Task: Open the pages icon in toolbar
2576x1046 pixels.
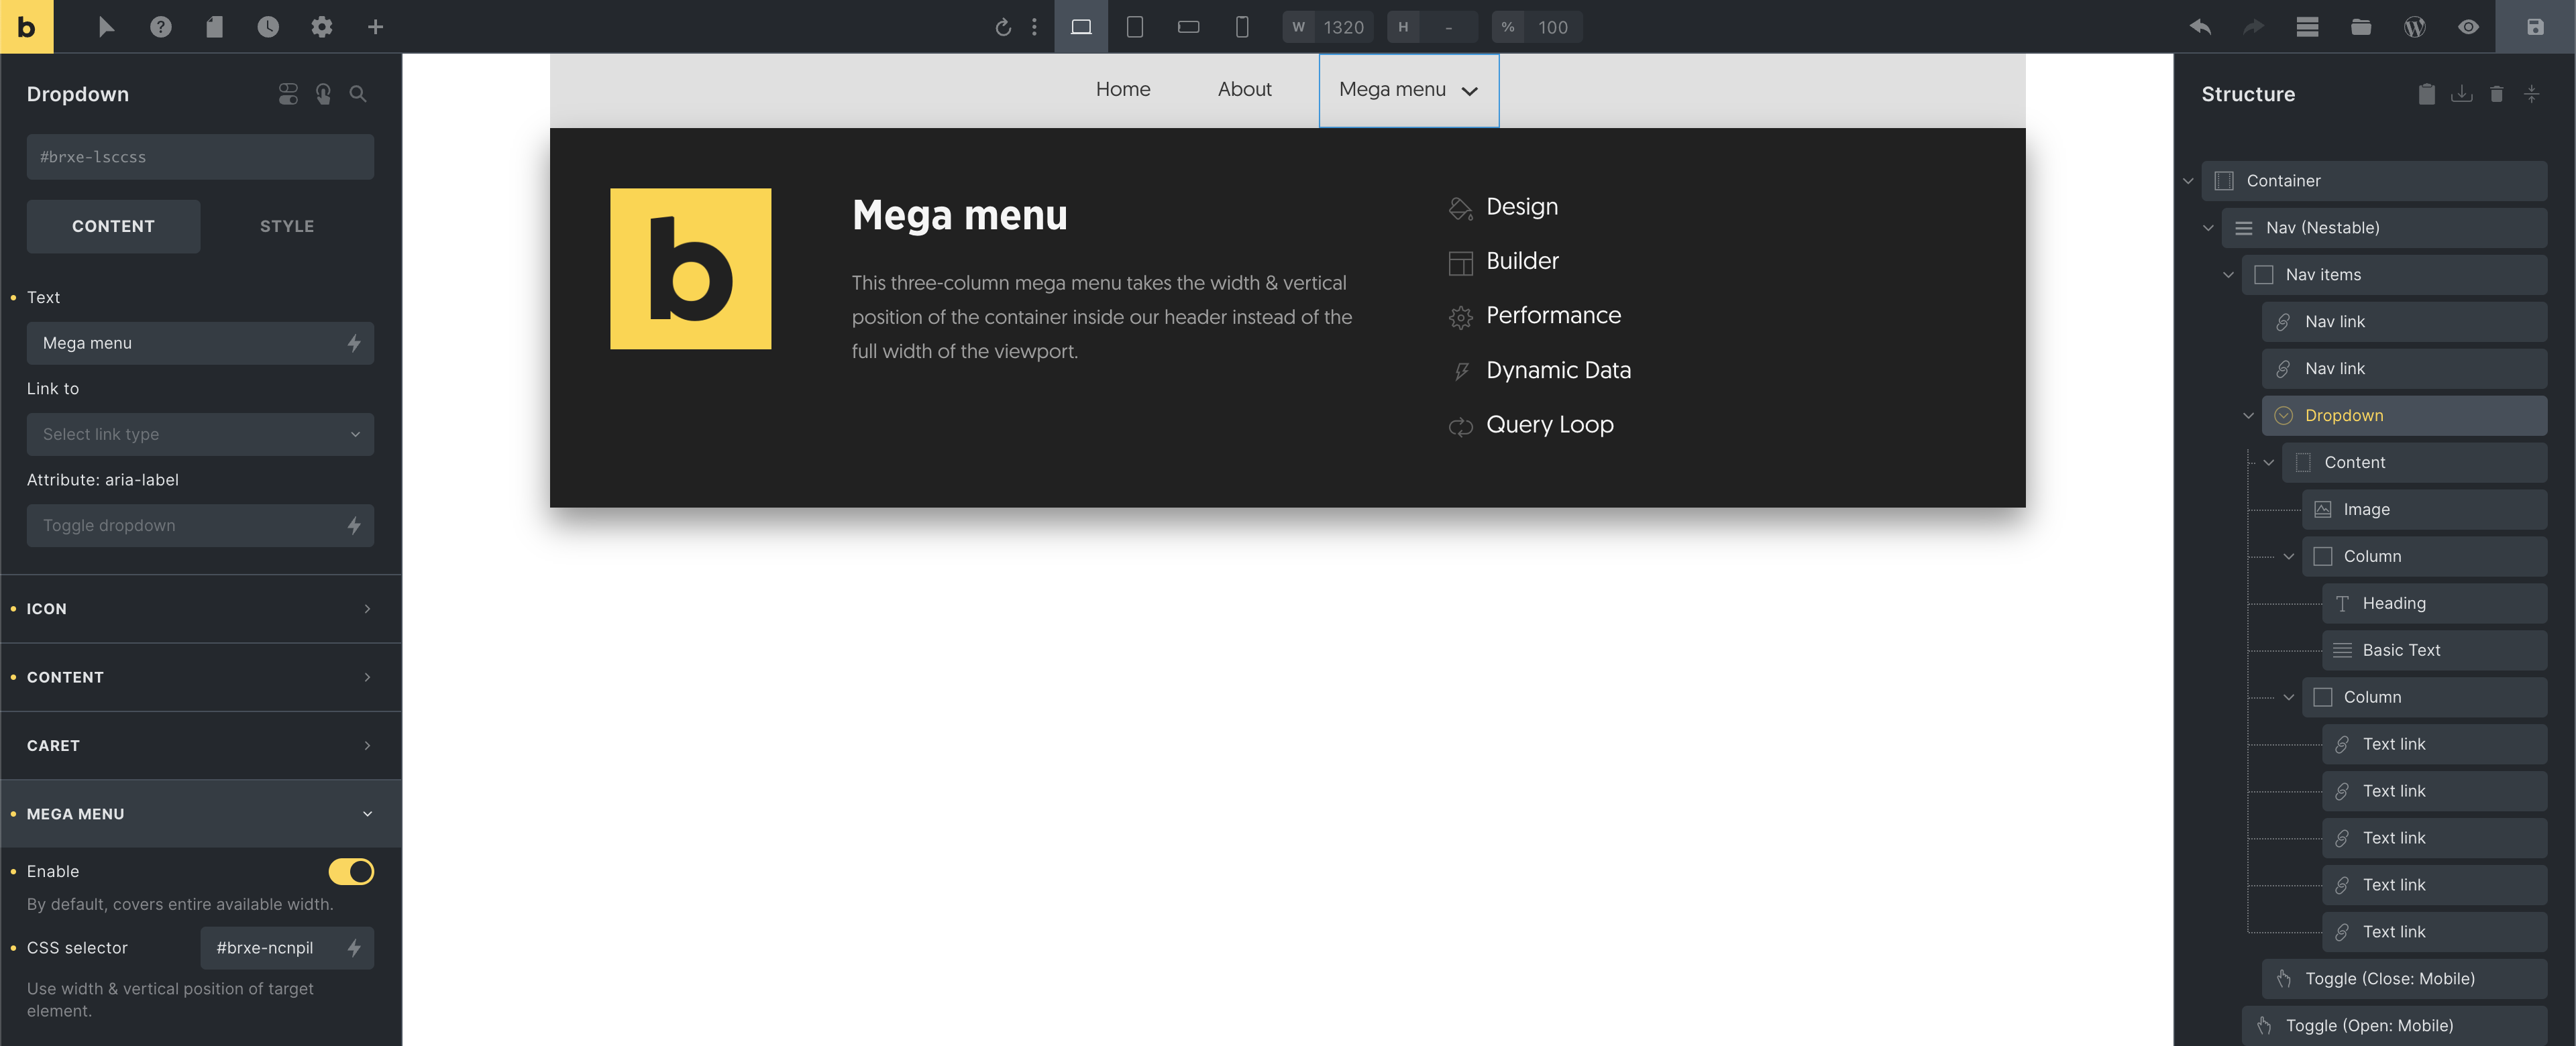Action: pos(214,27)
